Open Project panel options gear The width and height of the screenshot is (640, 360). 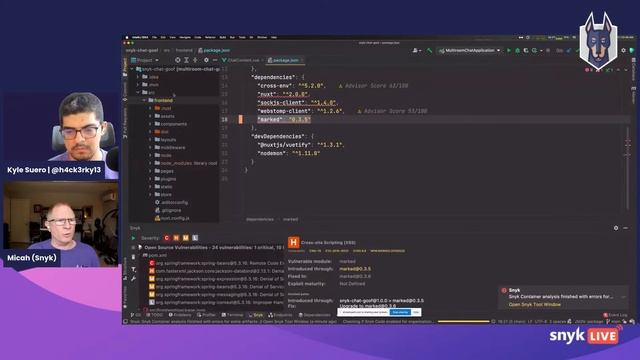tap(206, 60)
